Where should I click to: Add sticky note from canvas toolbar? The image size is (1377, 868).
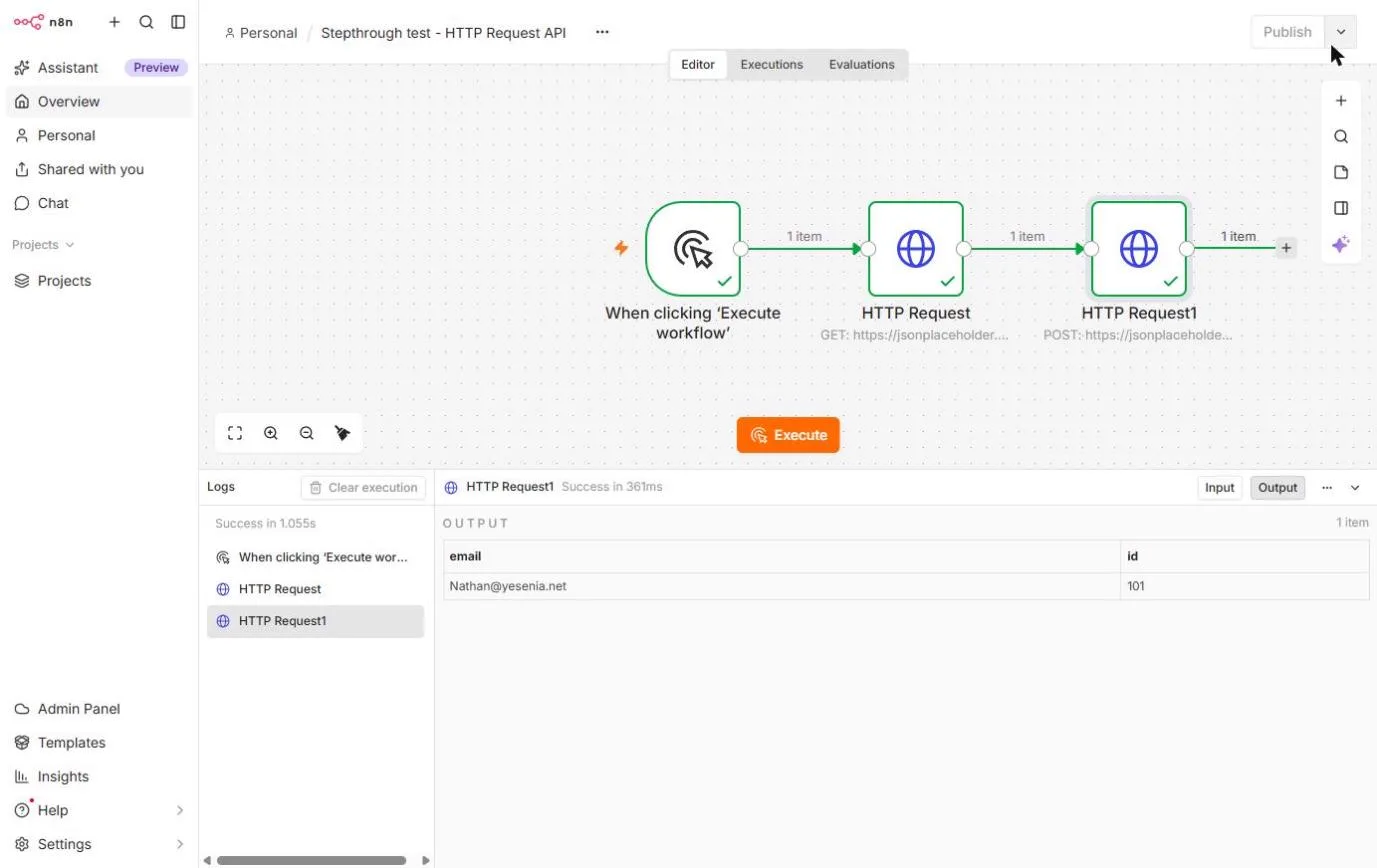pos(1341,173)
